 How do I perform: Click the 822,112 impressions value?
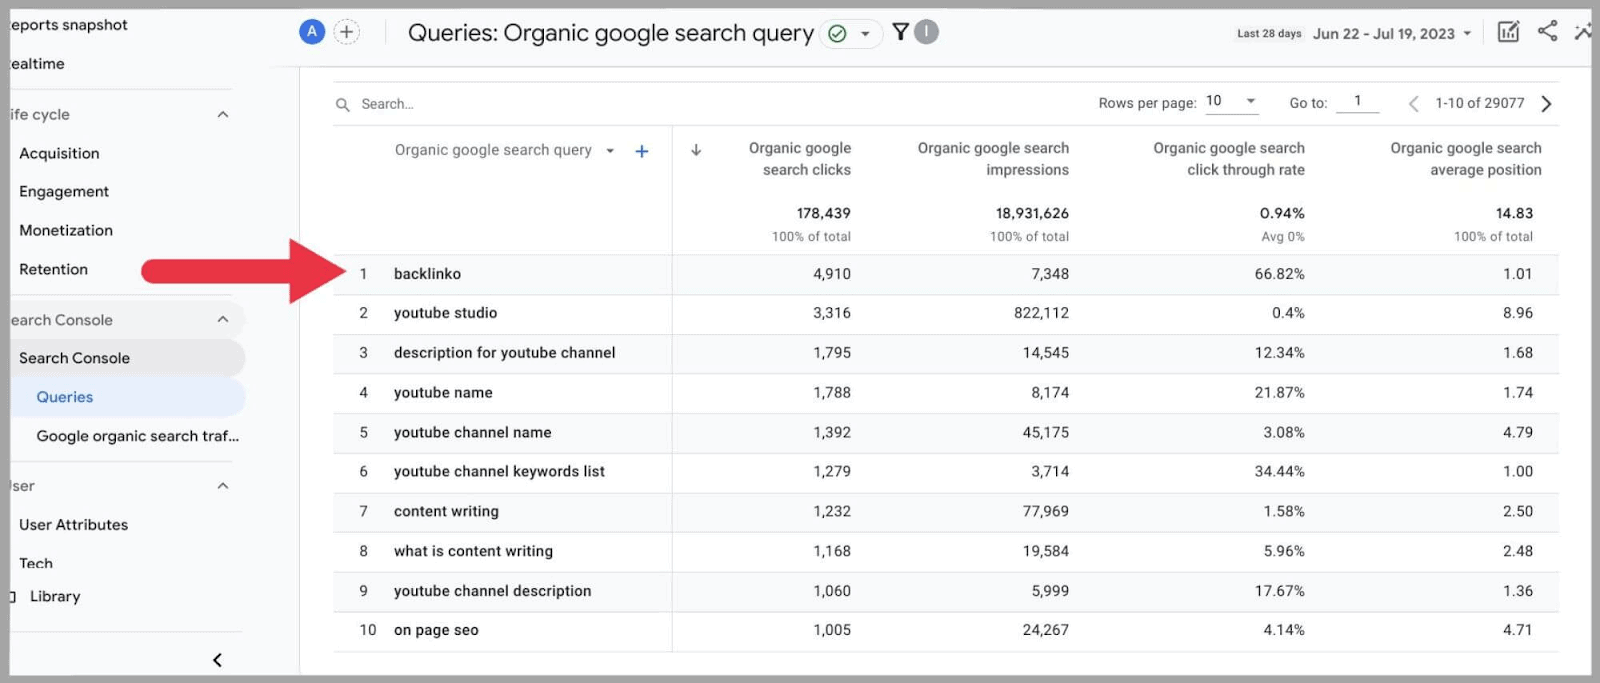tap(1041, 313)
